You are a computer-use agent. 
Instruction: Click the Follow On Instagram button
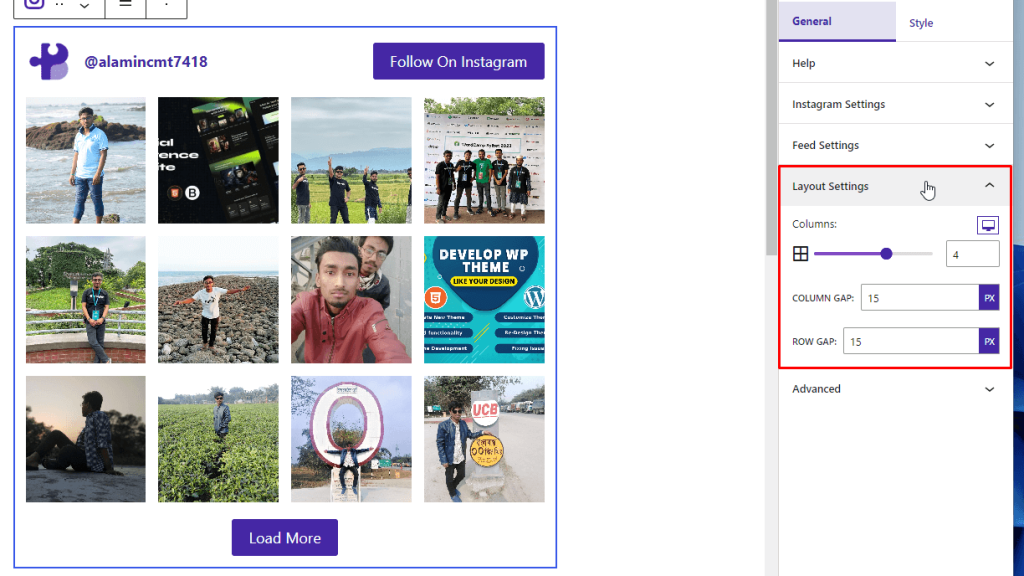pyautogui.click(x=458, y=61)
